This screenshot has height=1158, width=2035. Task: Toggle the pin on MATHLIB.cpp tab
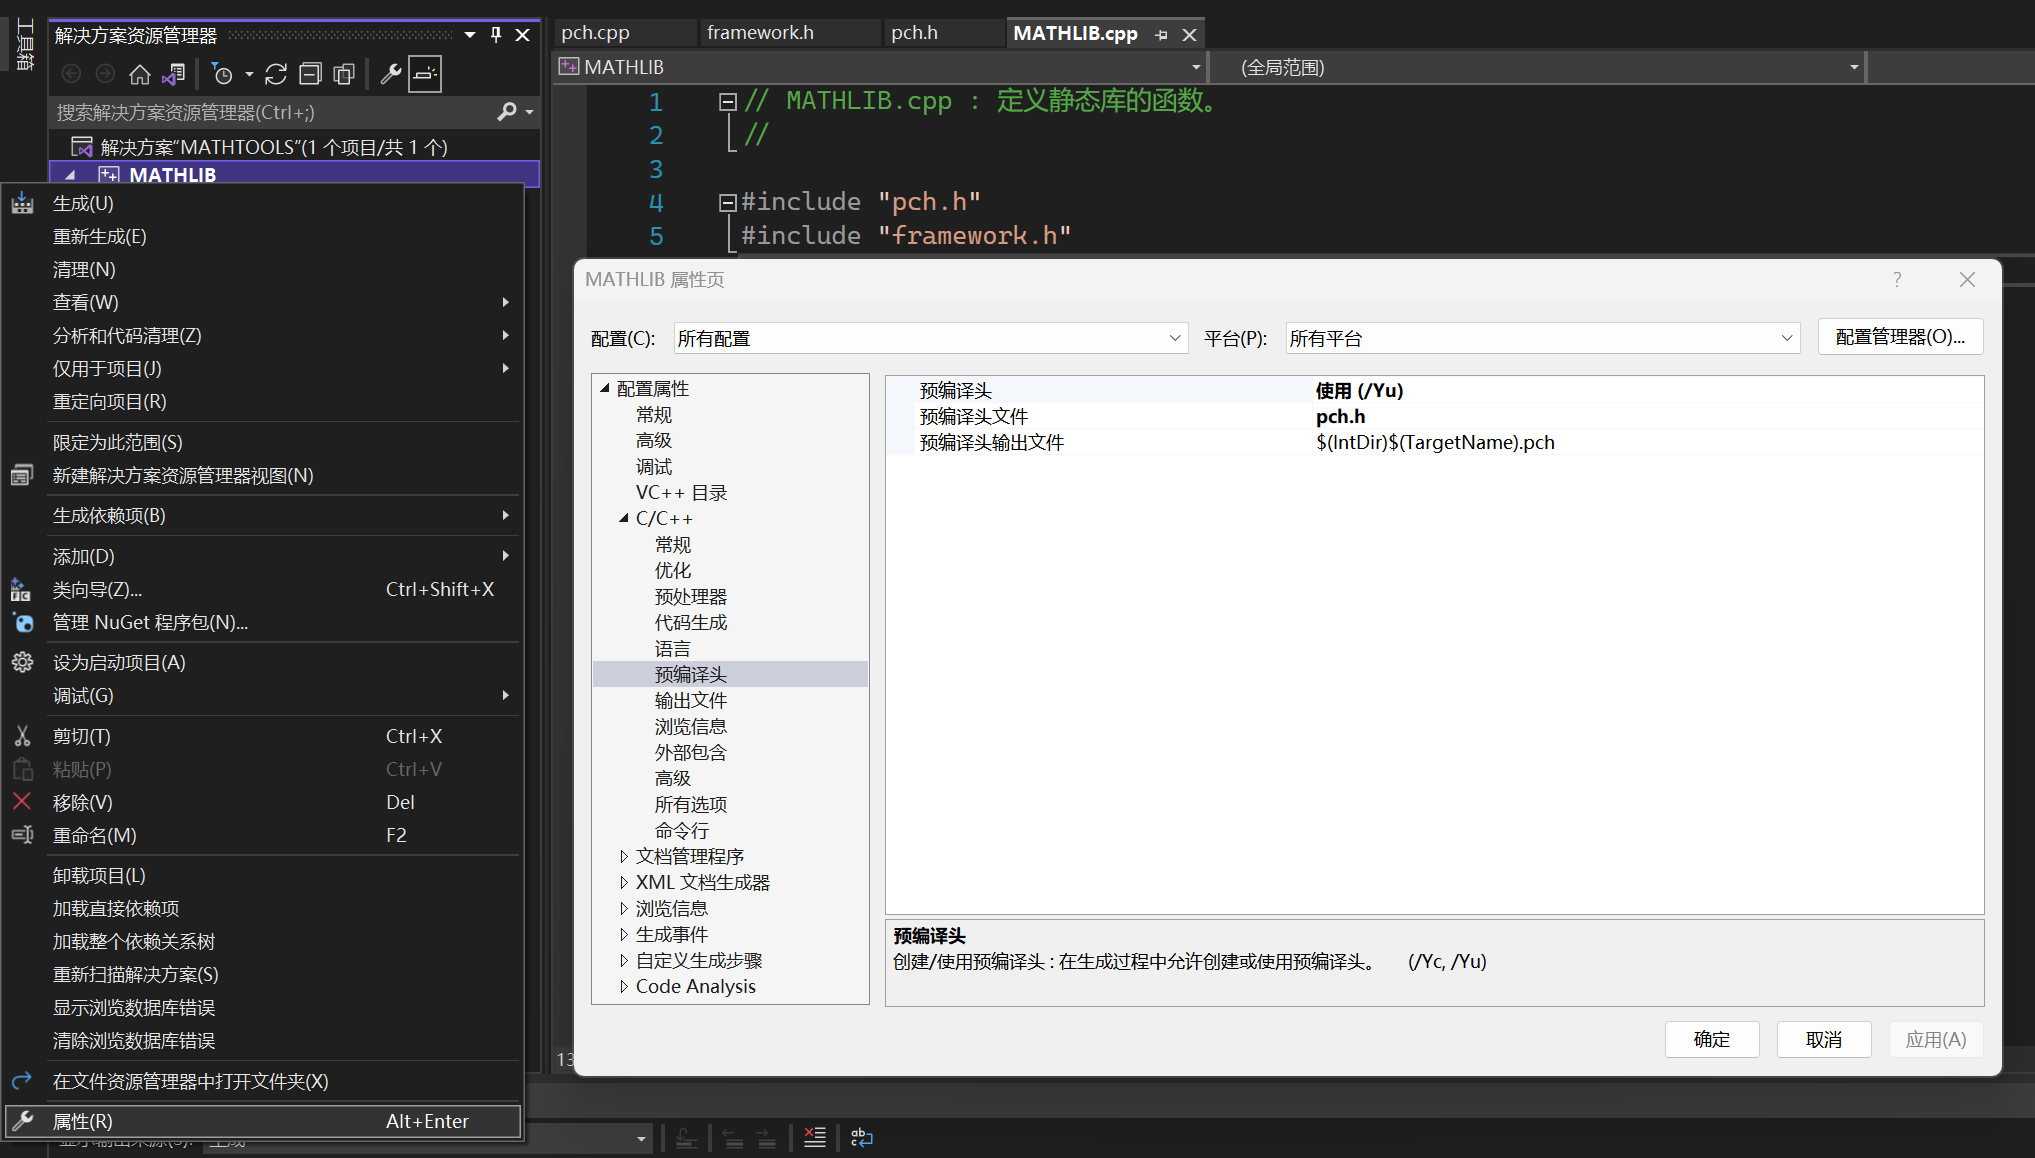click(x=1161, y=35)
